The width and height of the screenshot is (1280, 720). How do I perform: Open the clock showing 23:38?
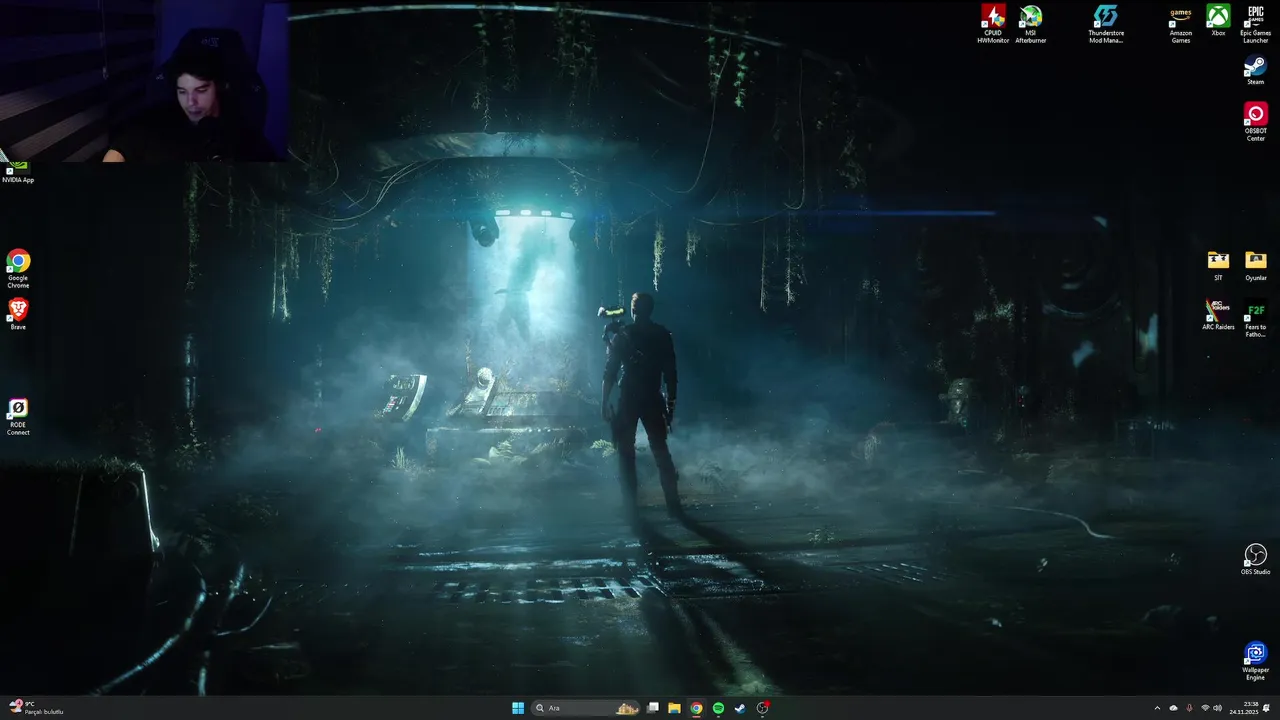click(1246, 708)
